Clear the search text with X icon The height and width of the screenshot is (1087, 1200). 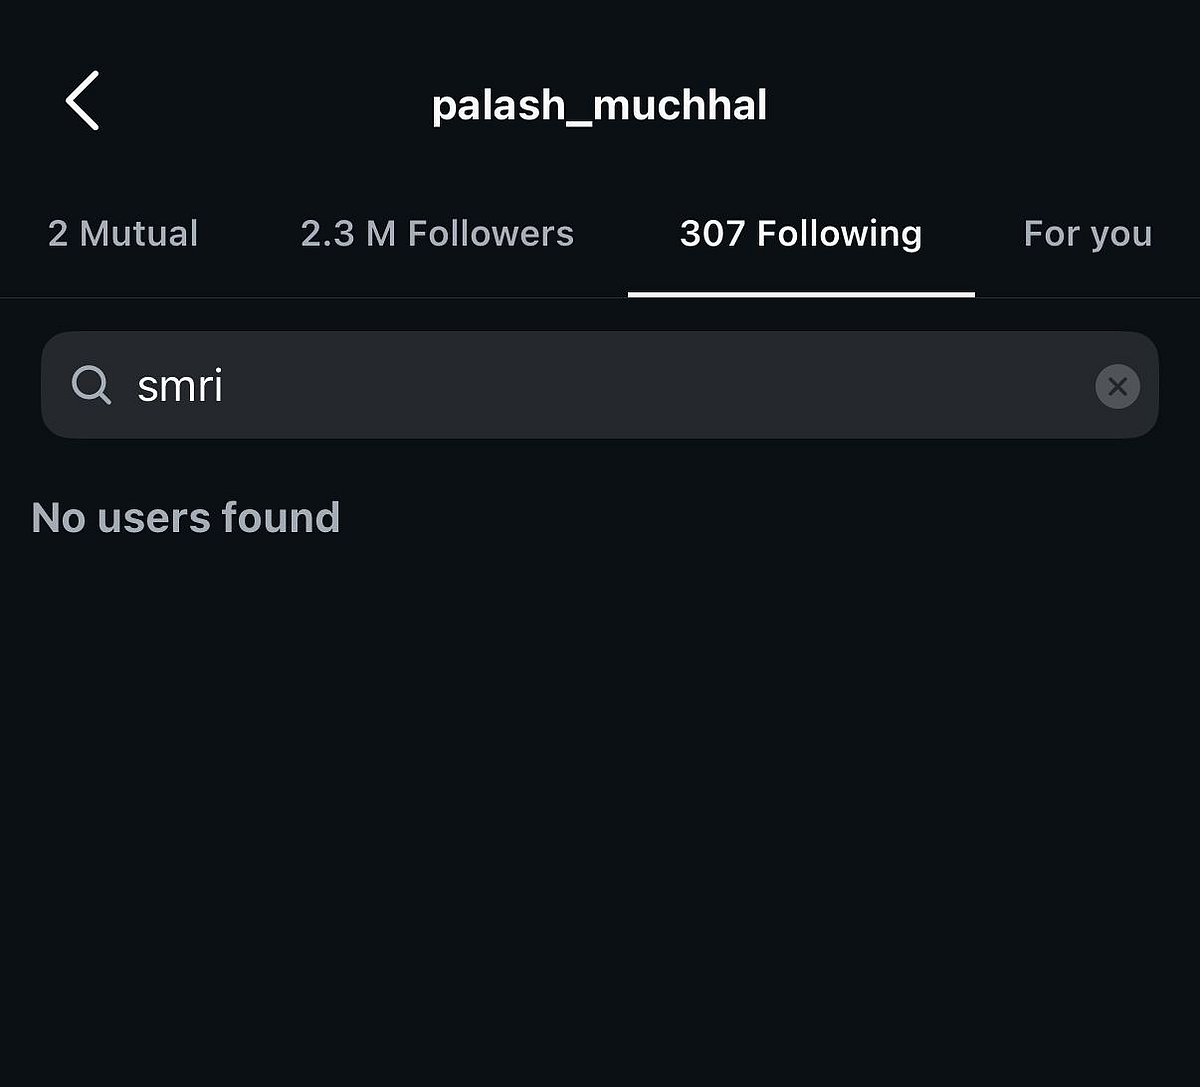(1117, 386)
